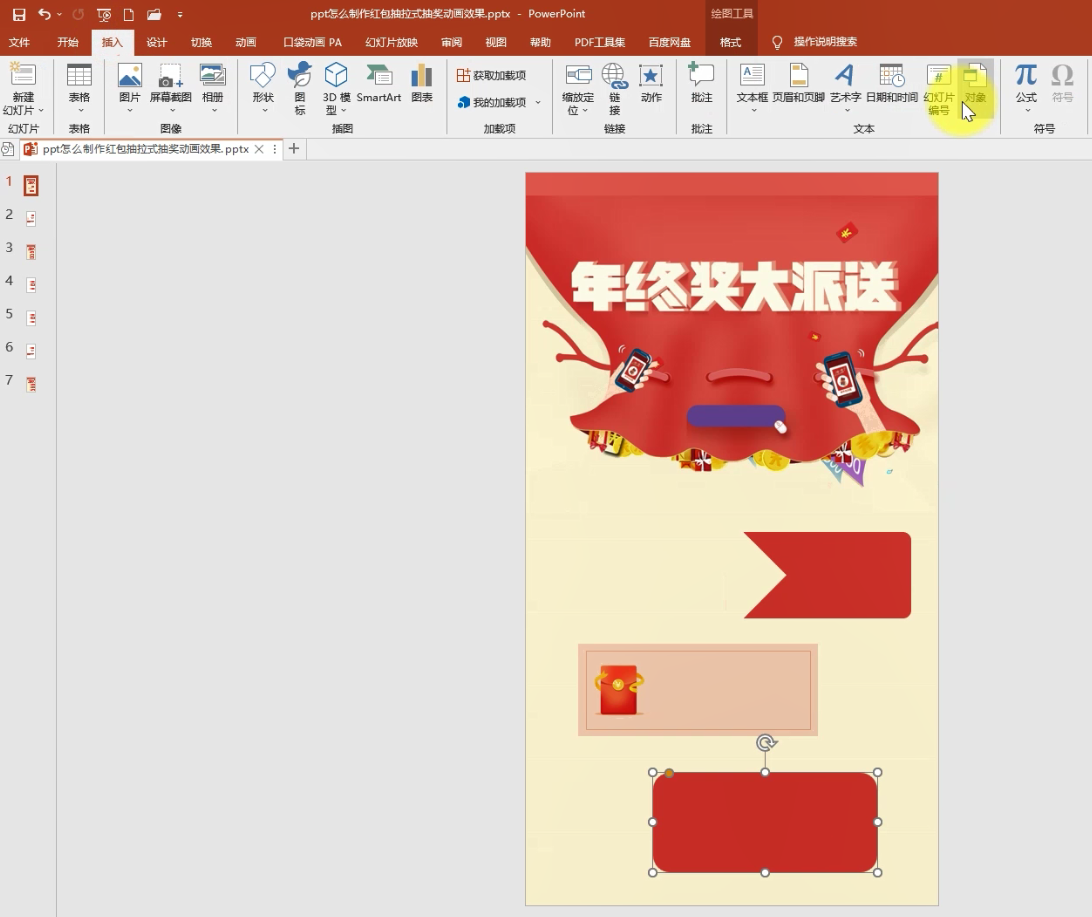Open the document tab options dots
The height and width of the screenshot is (917, 1092).
pyautogui.click(x=274, y=149)
